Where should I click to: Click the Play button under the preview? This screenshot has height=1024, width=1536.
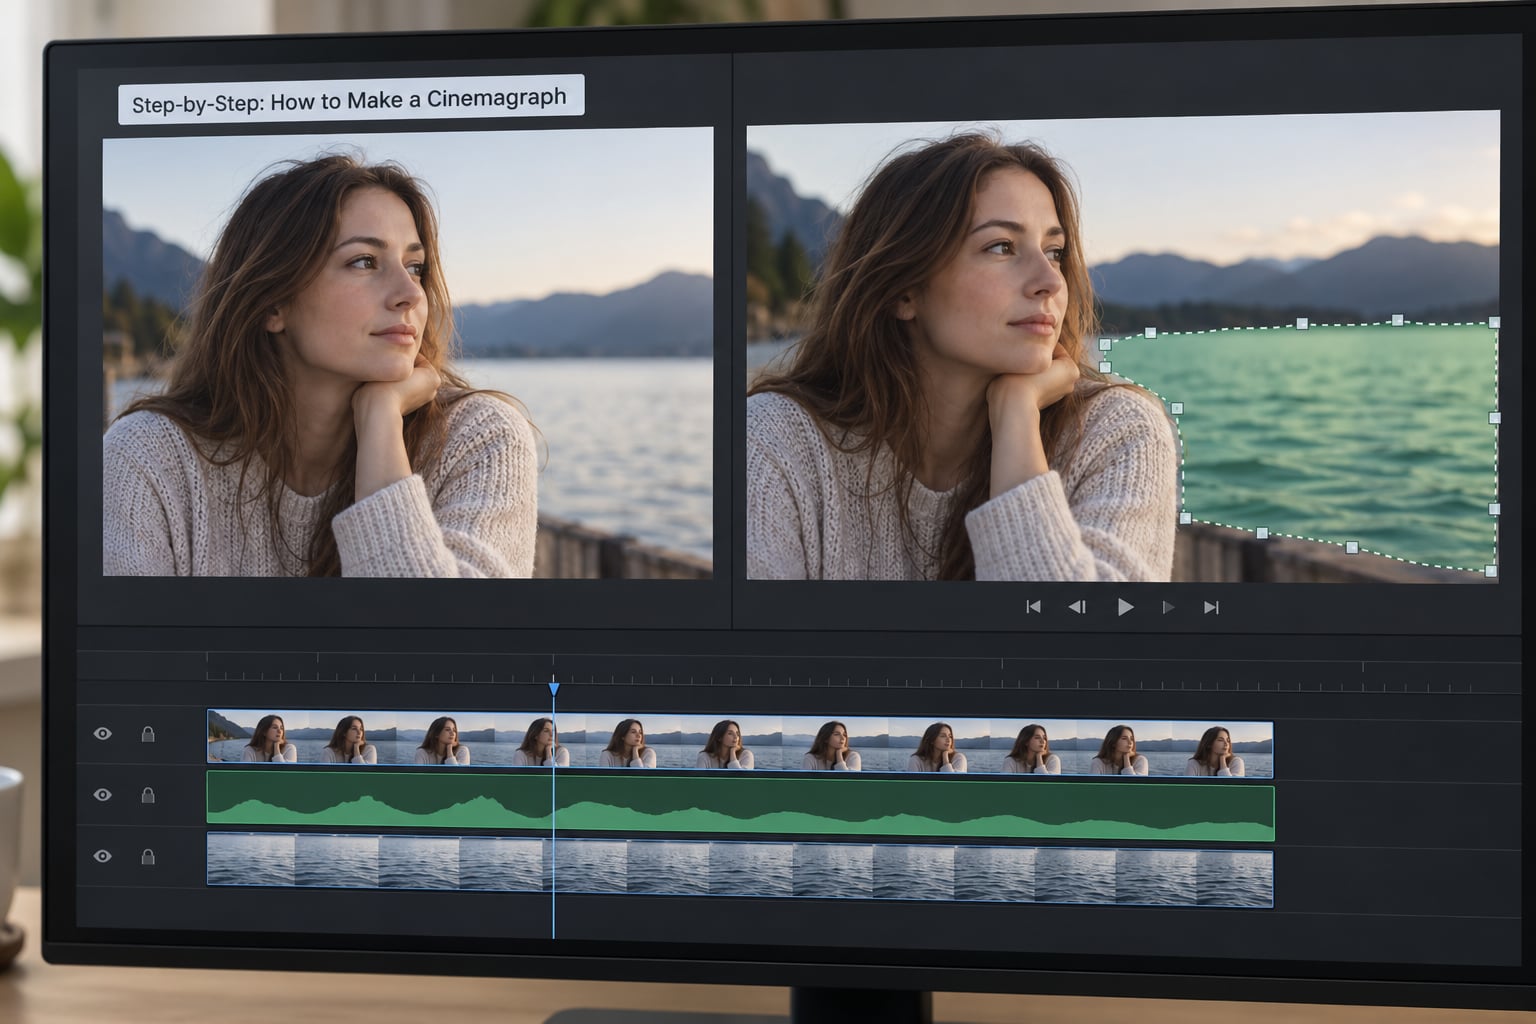1125,607
